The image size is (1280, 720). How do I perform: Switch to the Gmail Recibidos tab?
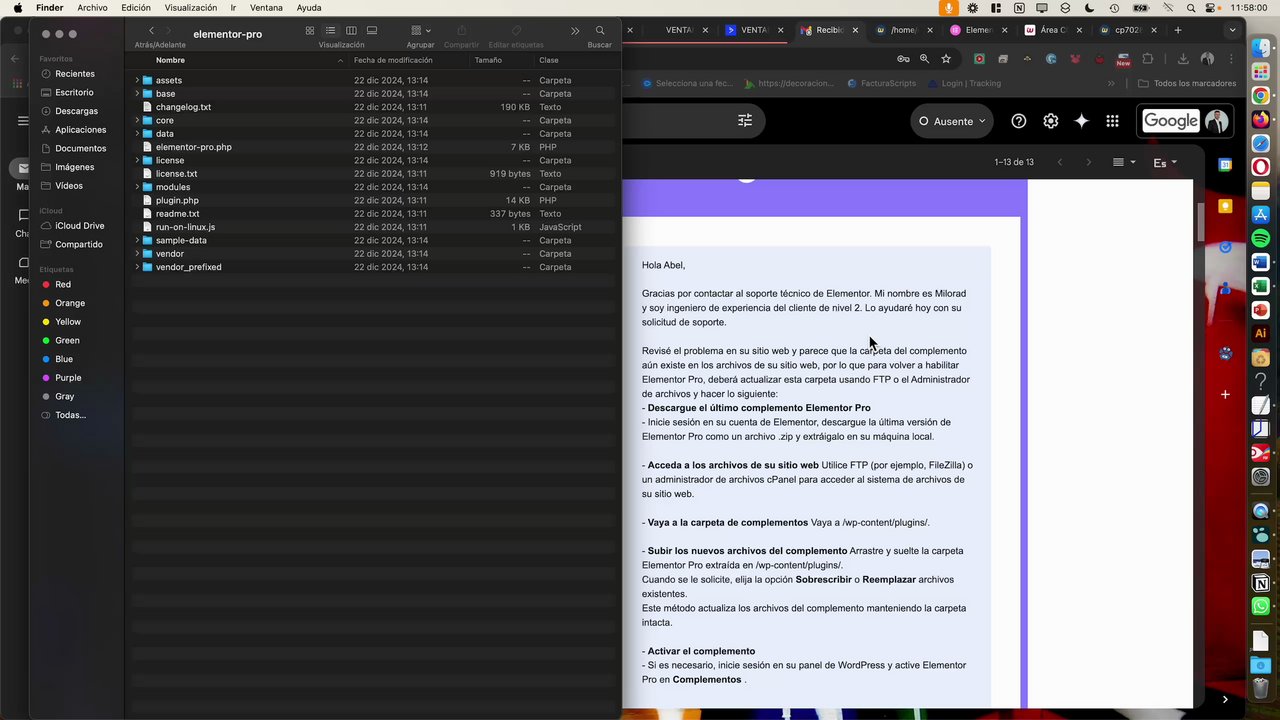click(x=830, y=30)
